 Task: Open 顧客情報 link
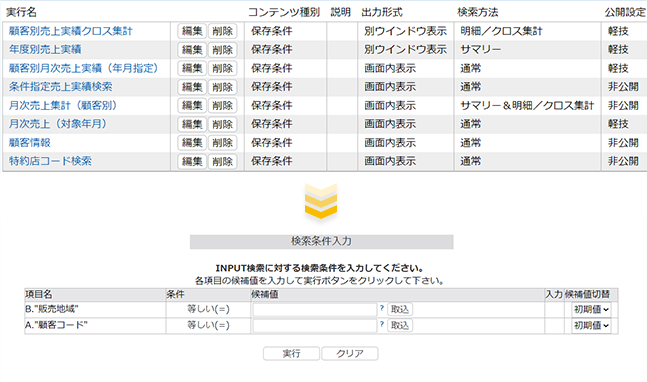pos(29,142)
